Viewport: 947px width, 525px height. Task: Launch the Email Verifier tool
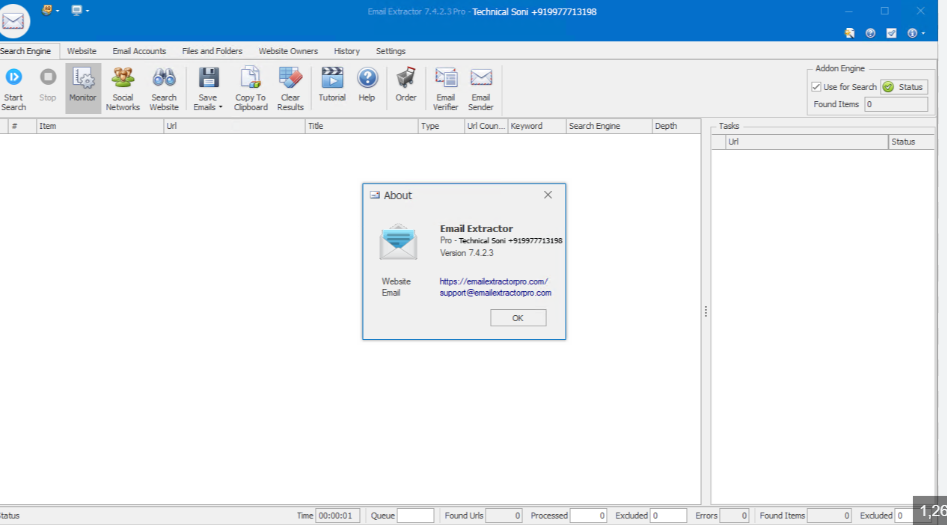point(446,89)
